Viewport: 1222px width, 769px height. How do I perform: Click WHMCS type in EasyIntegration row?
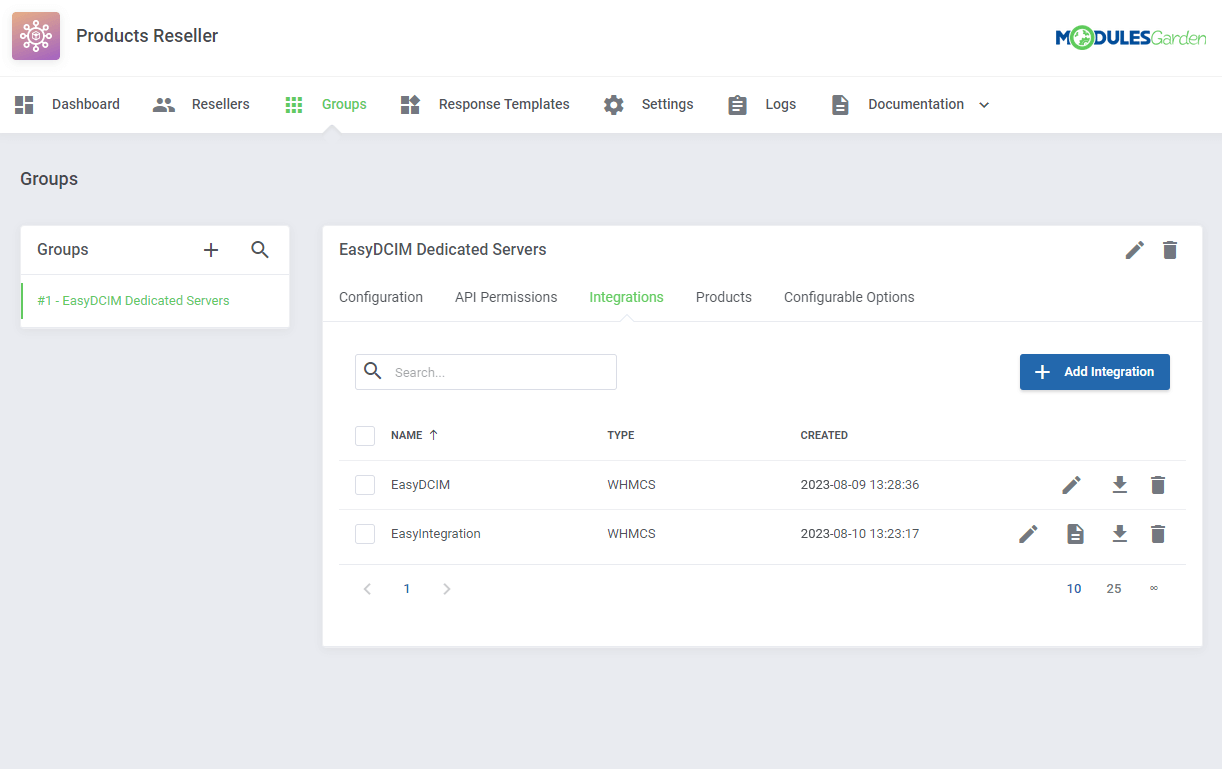pyautogui.click(x=631, y=534)
